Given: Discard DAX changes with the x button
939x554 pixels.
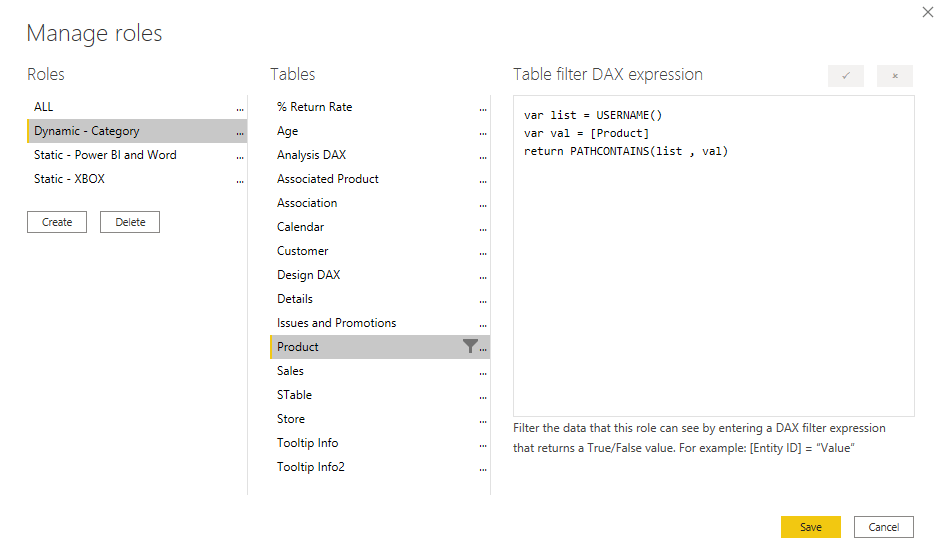Looking at the screenshot, I should pos(895,75).
